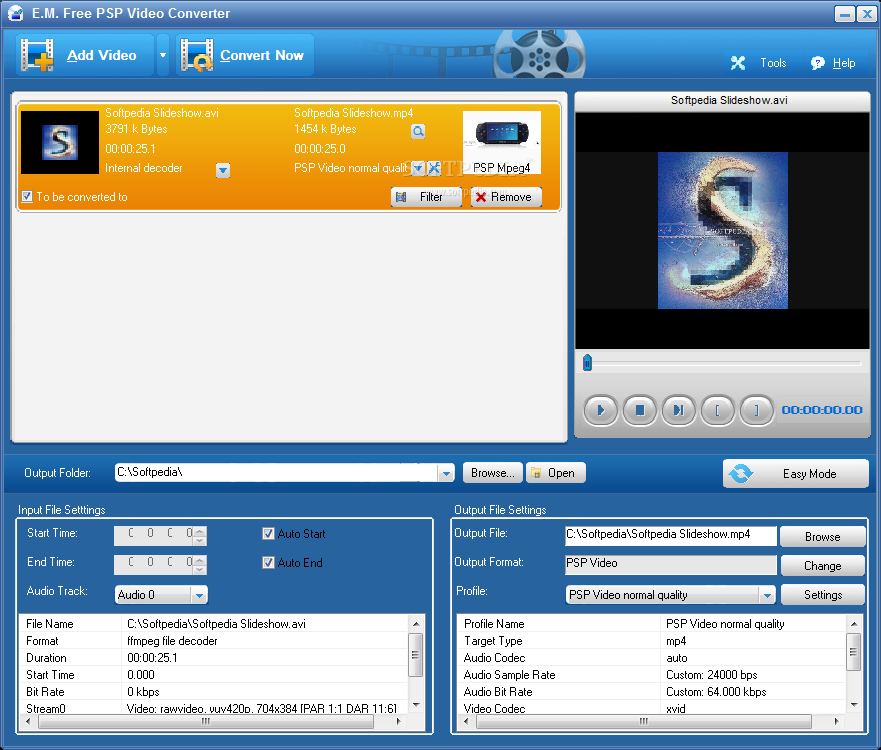Click the Convert Now film icon
Image resolution: width=881 pixels, height=750 pixels.
pyautogui.click(x=197, y=55)
